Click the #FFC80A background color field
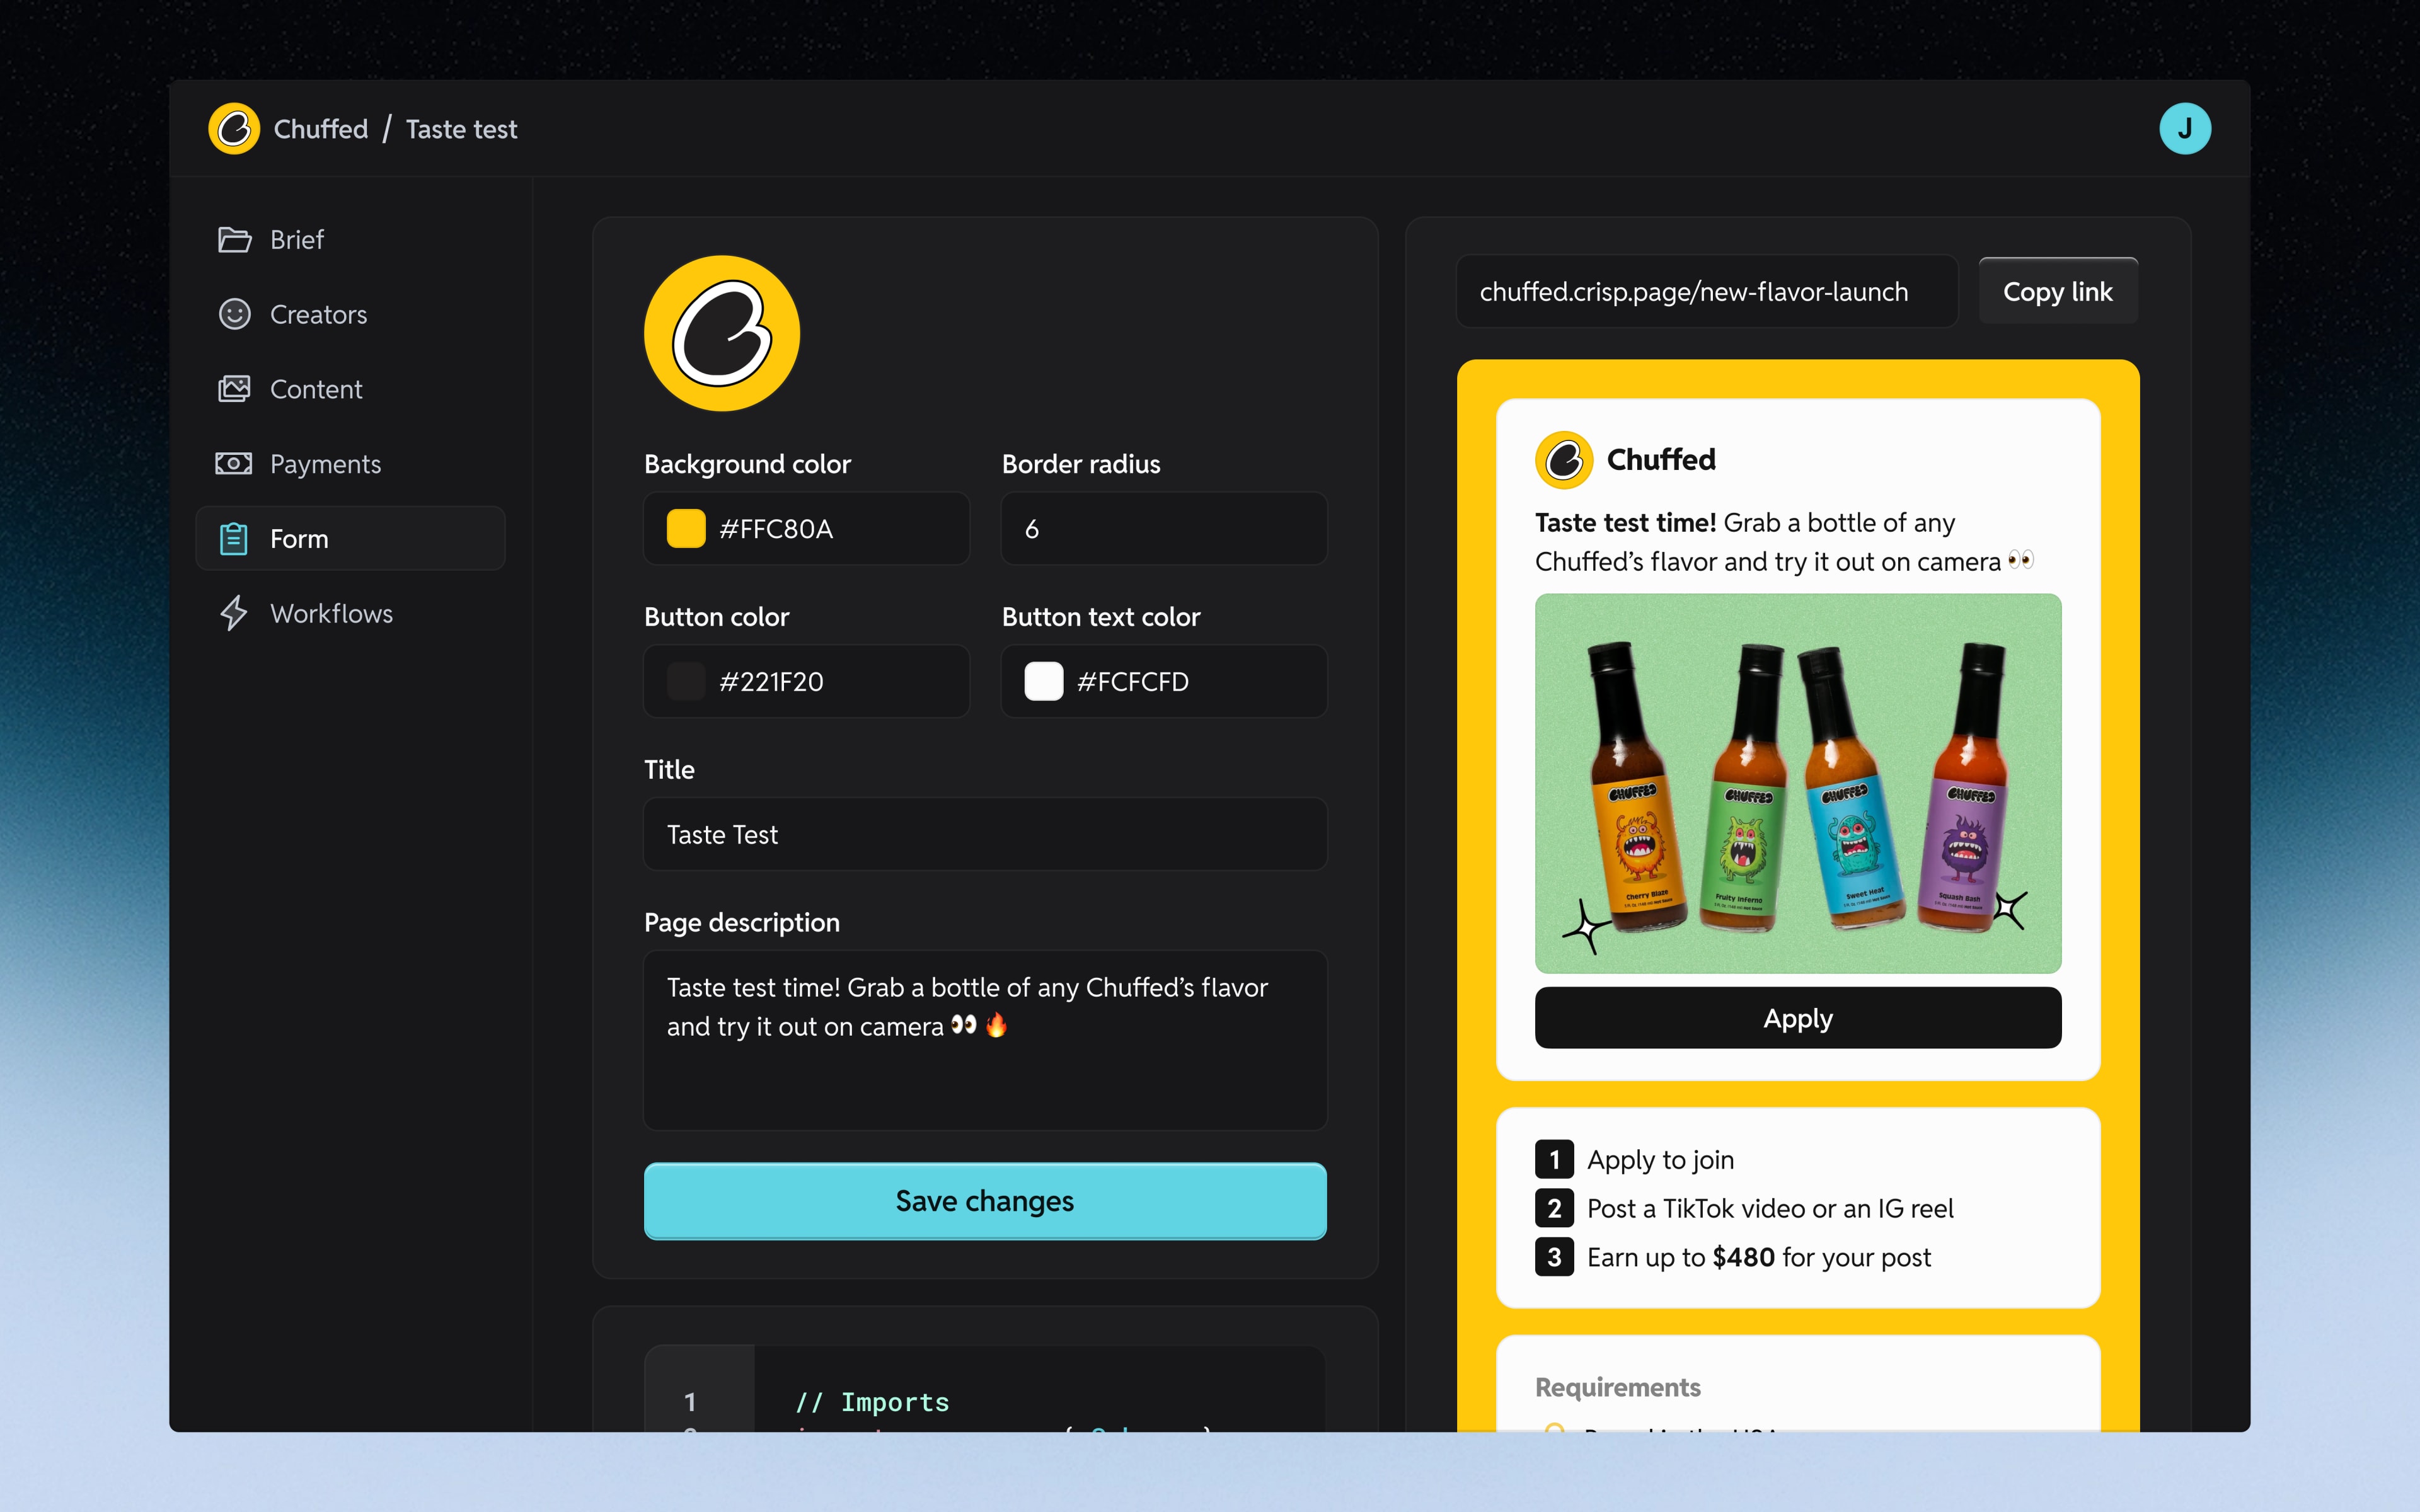The image size is (2420, 1512). [x=807, y=529]
